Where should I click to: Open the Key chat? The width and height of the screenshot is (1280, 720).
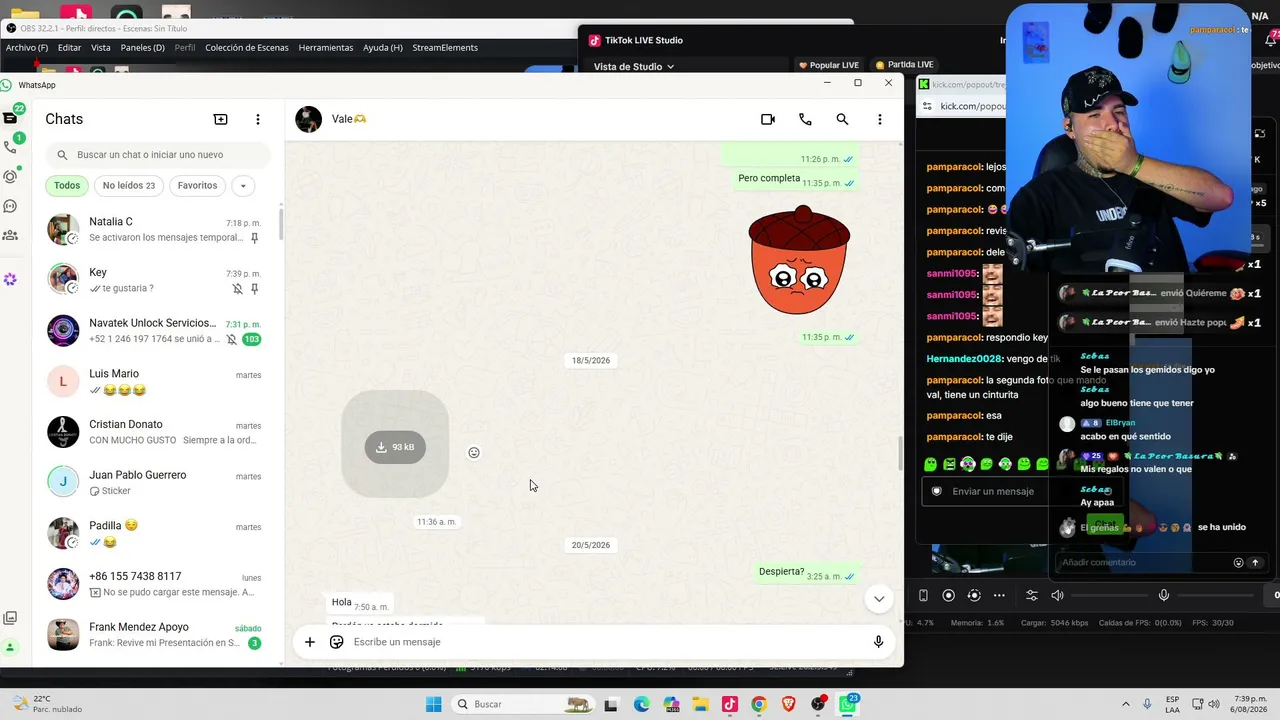click(x=157, y=280)
